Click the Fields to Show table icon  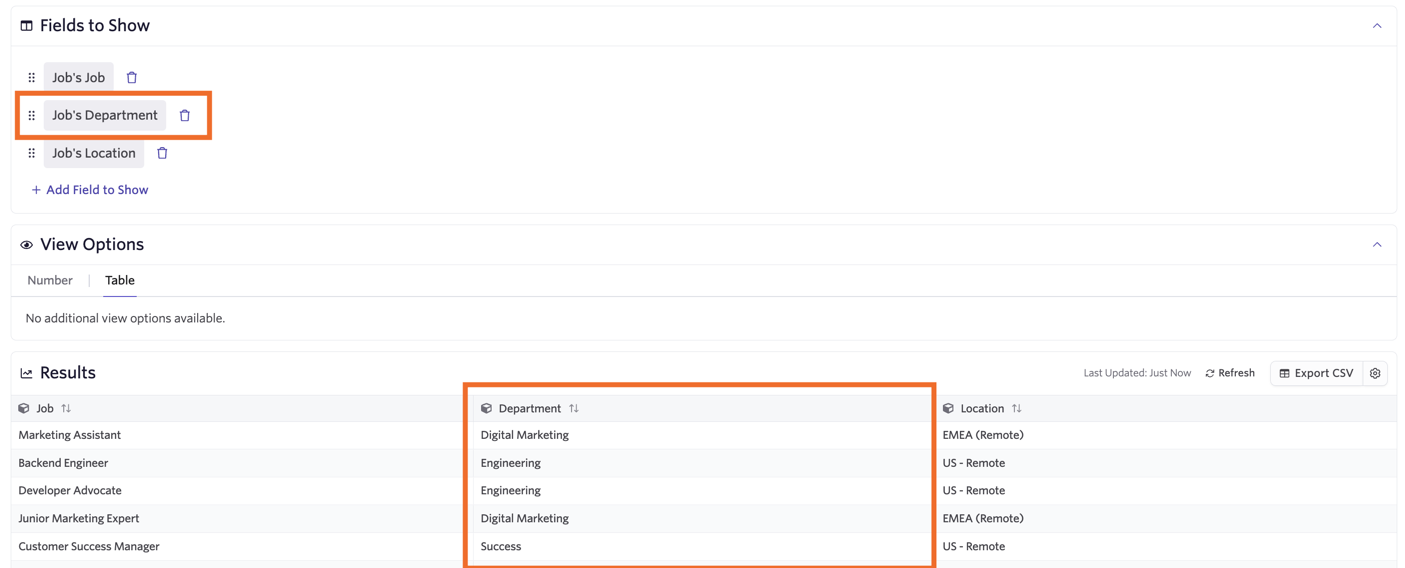point(27,26)
